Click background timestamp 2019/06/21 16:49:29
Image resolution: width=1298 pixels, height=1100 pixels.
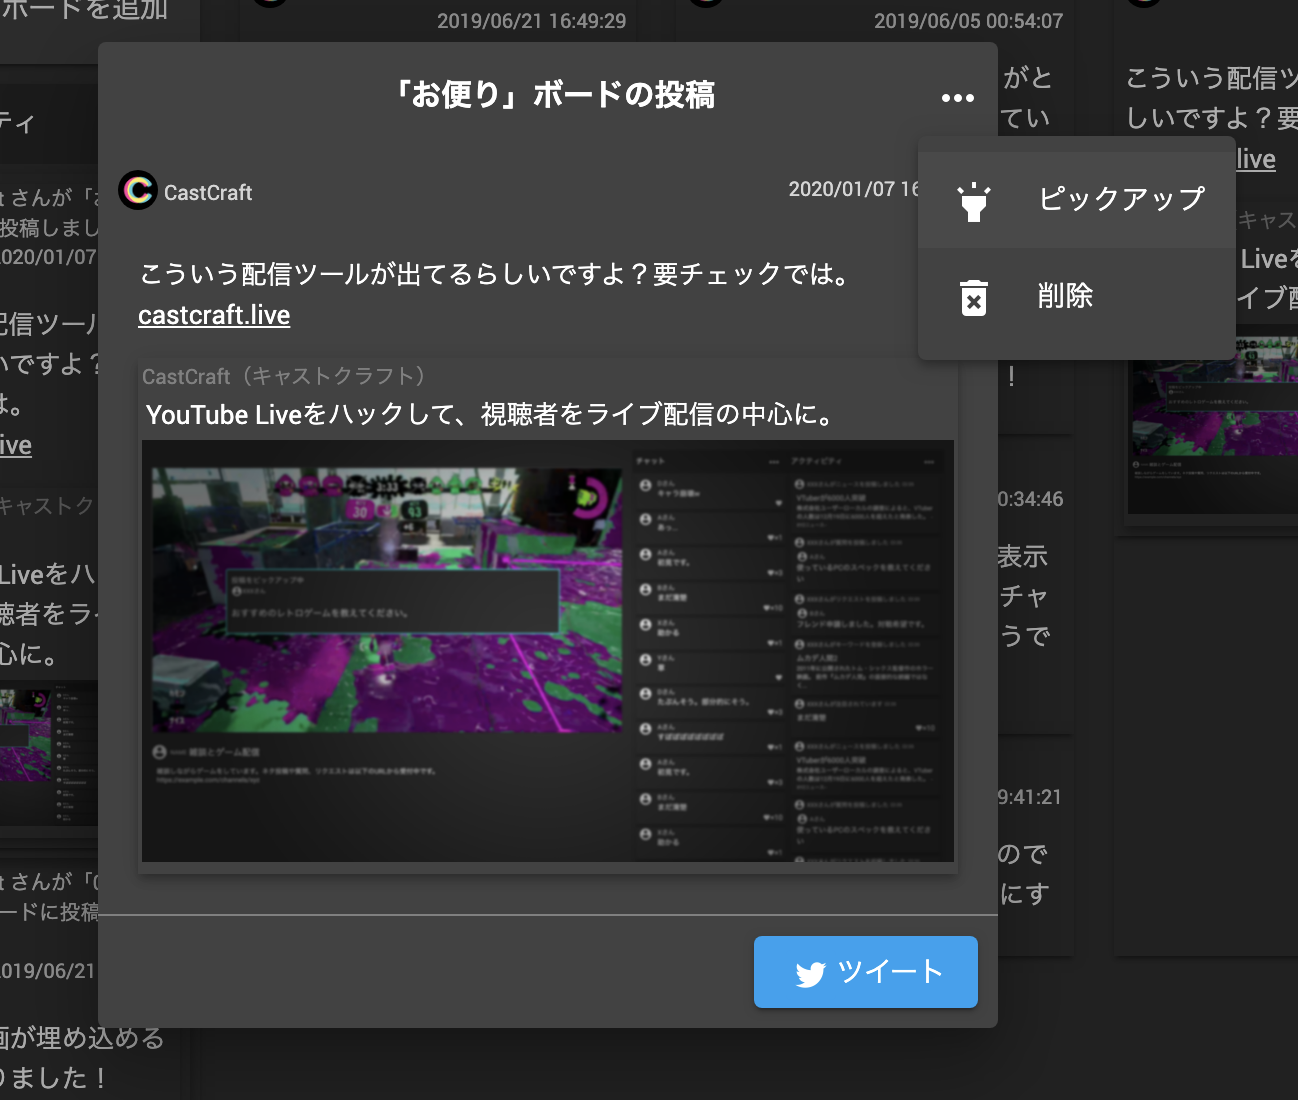531,21
